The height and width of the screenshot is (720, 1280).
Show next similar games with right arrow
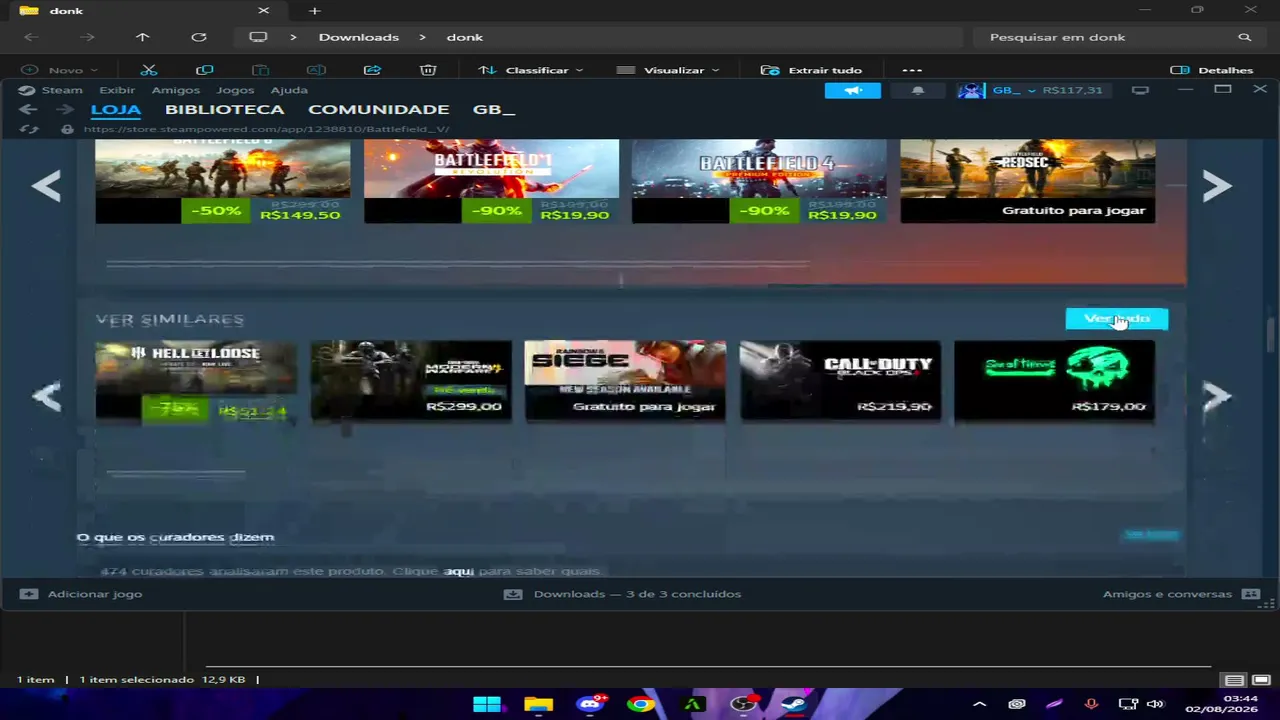pos(1217,396)
